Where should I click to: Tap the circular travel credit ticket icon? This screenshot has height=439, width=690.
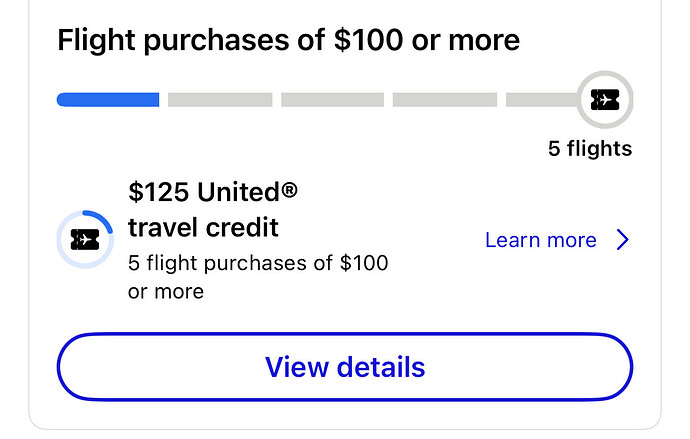coord(85,239)
